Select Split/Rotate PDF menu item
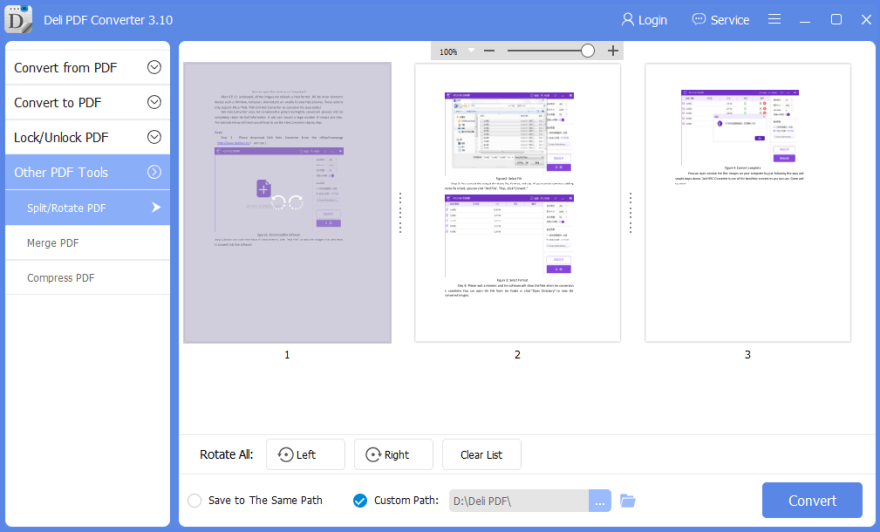The image size is (880, 532). pyautogui.click(x=88, y=208)
